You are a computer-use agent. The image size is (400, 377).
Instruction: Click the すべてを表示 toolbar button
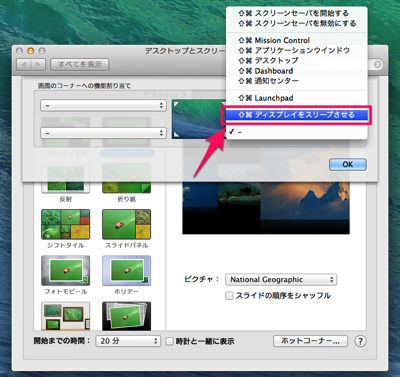tap(80, 64)
